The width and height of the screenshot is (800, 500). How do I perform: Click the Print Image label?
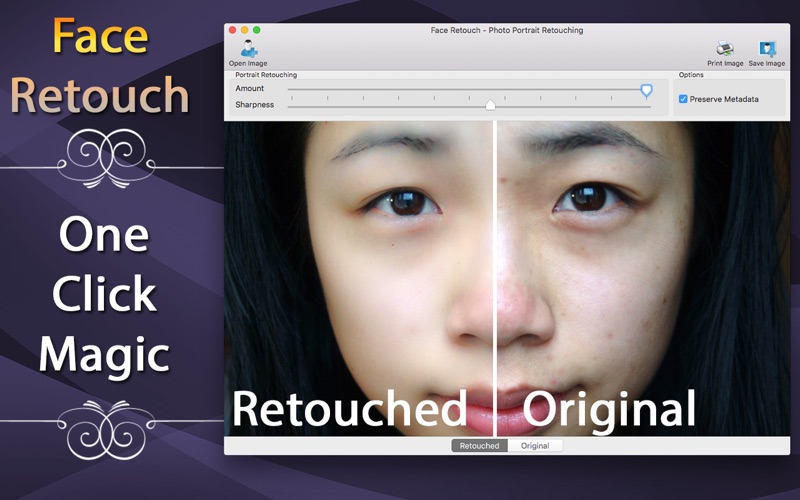[725, 63]
